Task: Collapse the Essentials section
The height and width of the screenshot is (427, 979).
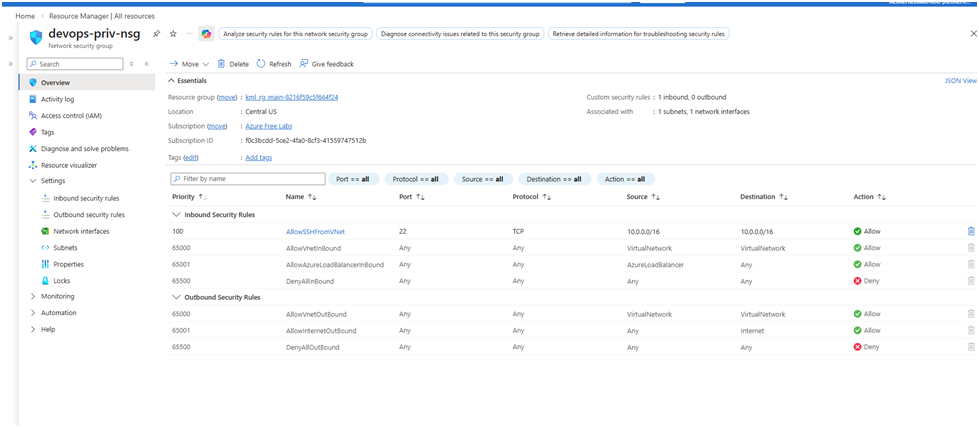Action: [x=172, y=81]
